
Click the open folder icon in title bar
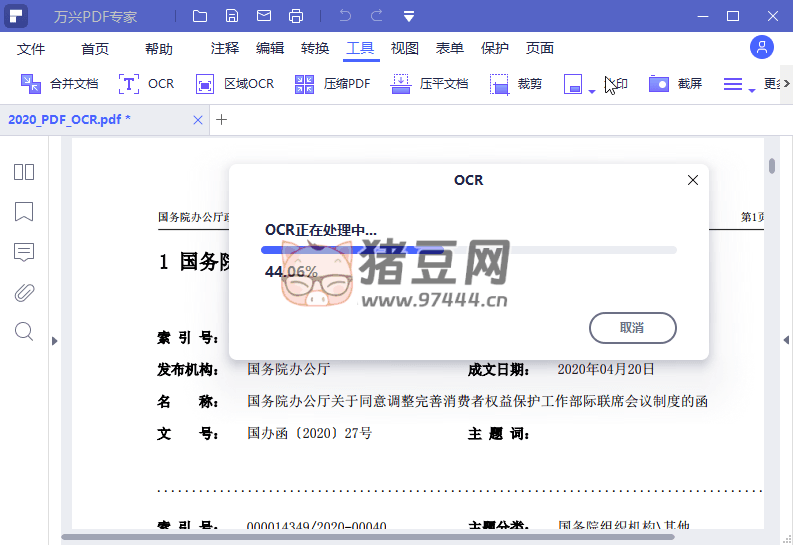click(x=200, y=16)
